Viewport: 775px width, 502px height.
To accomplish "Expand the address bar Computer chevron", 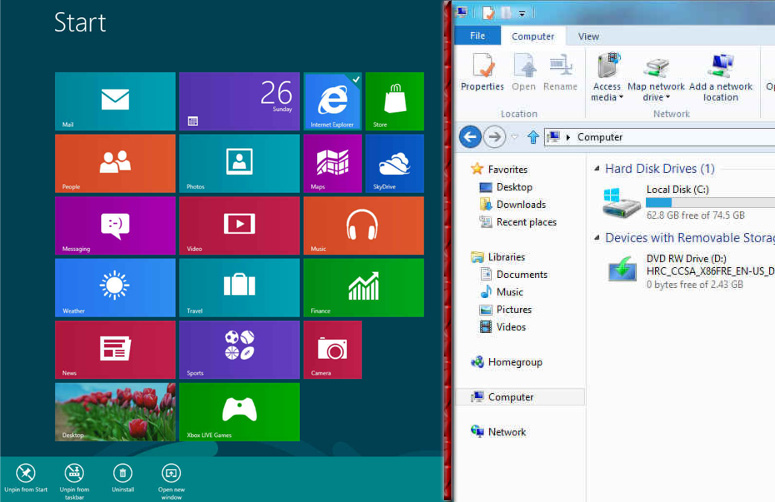I will click(568, 137).
